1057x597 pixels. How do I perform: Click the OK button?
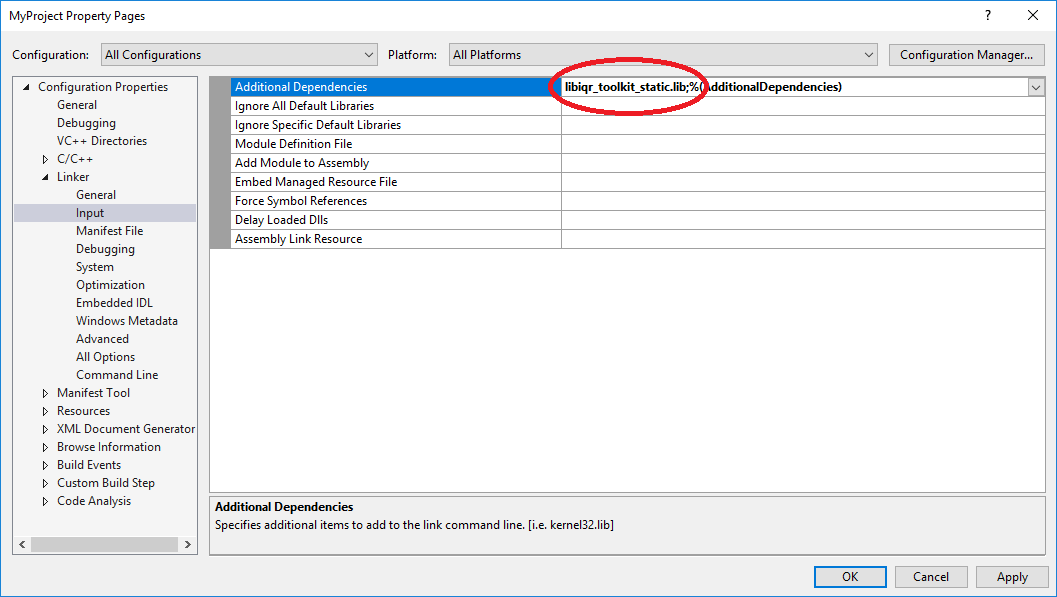point(849,576)
